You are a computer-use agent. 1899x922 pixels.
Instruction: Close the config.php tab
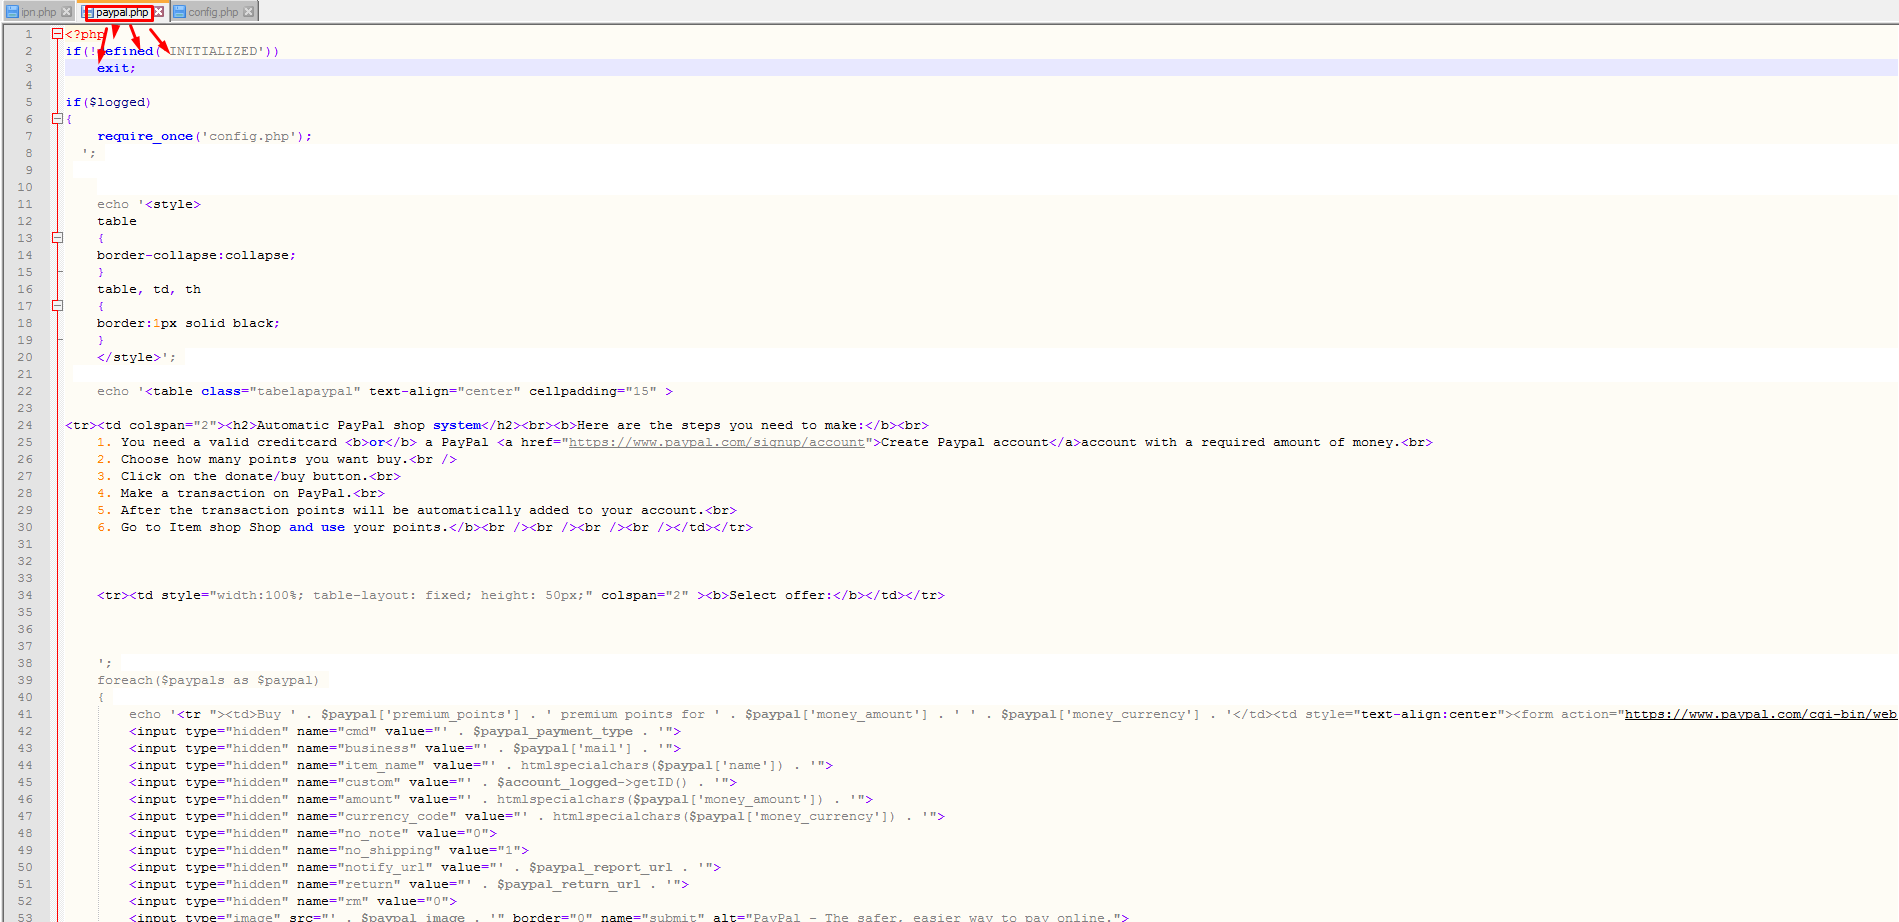click(x=248, y=12)
